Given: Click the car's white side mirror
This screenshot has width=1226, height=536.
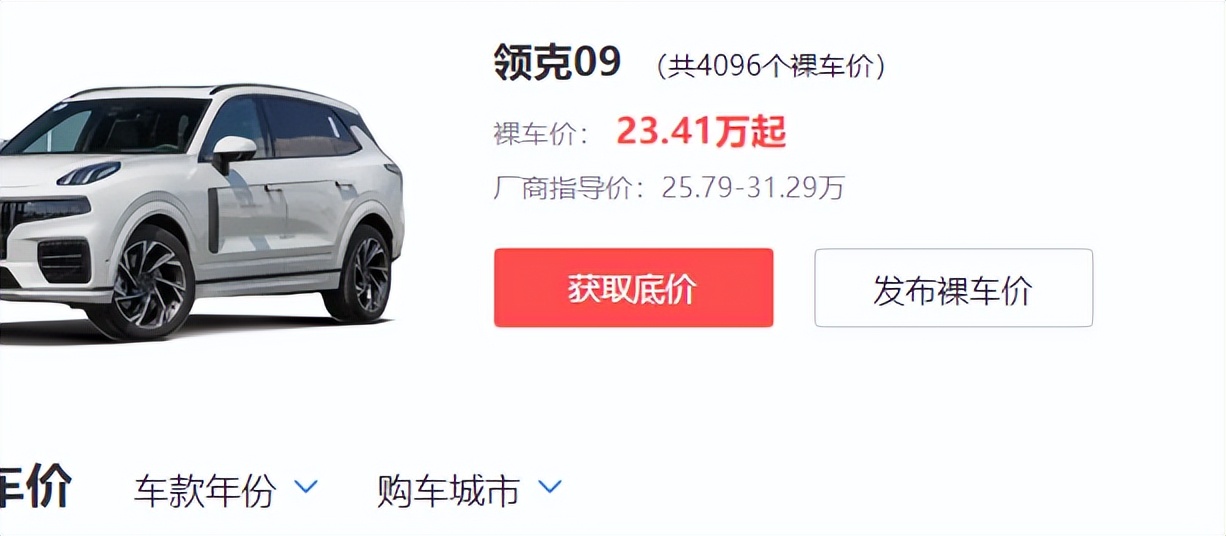Looking at the screenshot, I should click(x=232, y=150).
